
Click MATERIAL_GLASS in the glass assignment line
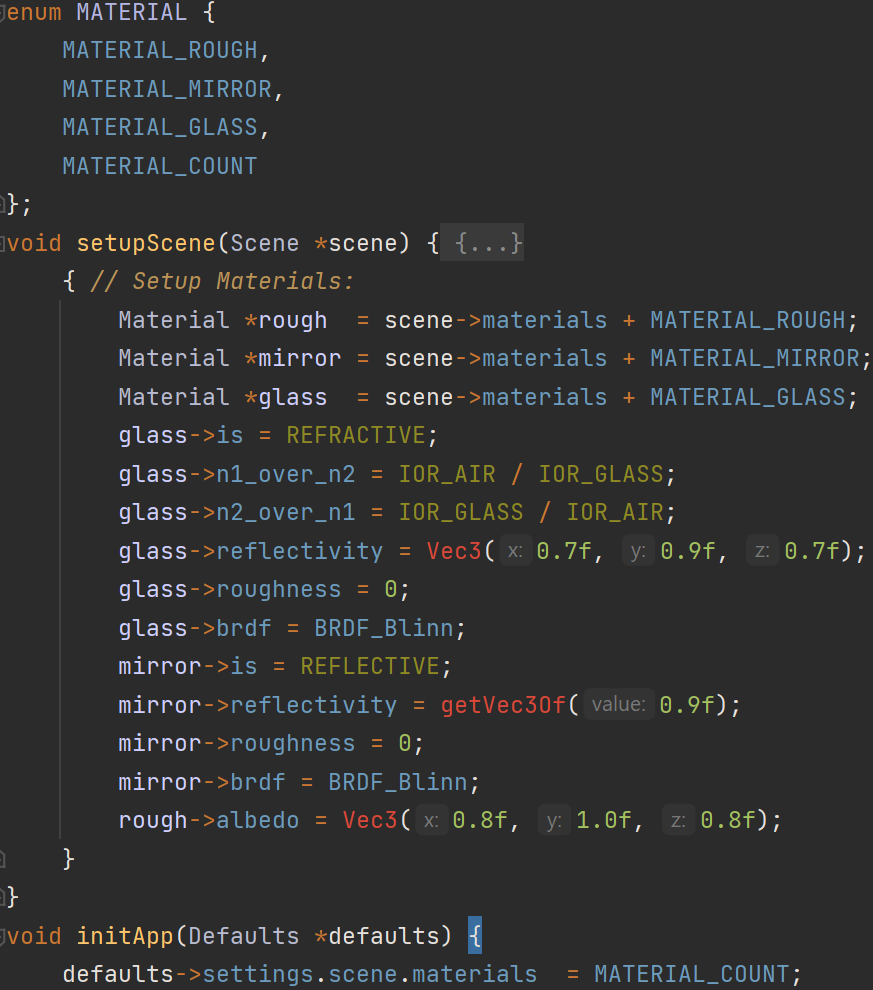tap(748, 397)
